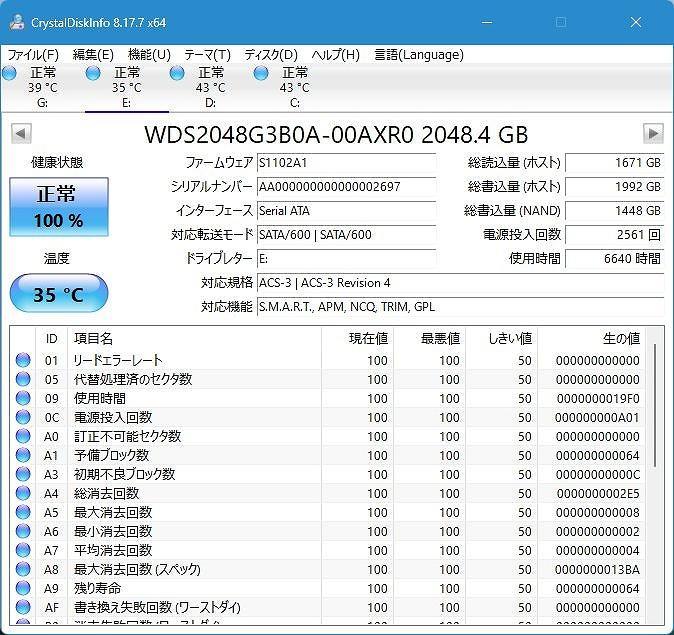
Task: Click status icon of row A5 最大消去回数
Action: coord(23,512)
